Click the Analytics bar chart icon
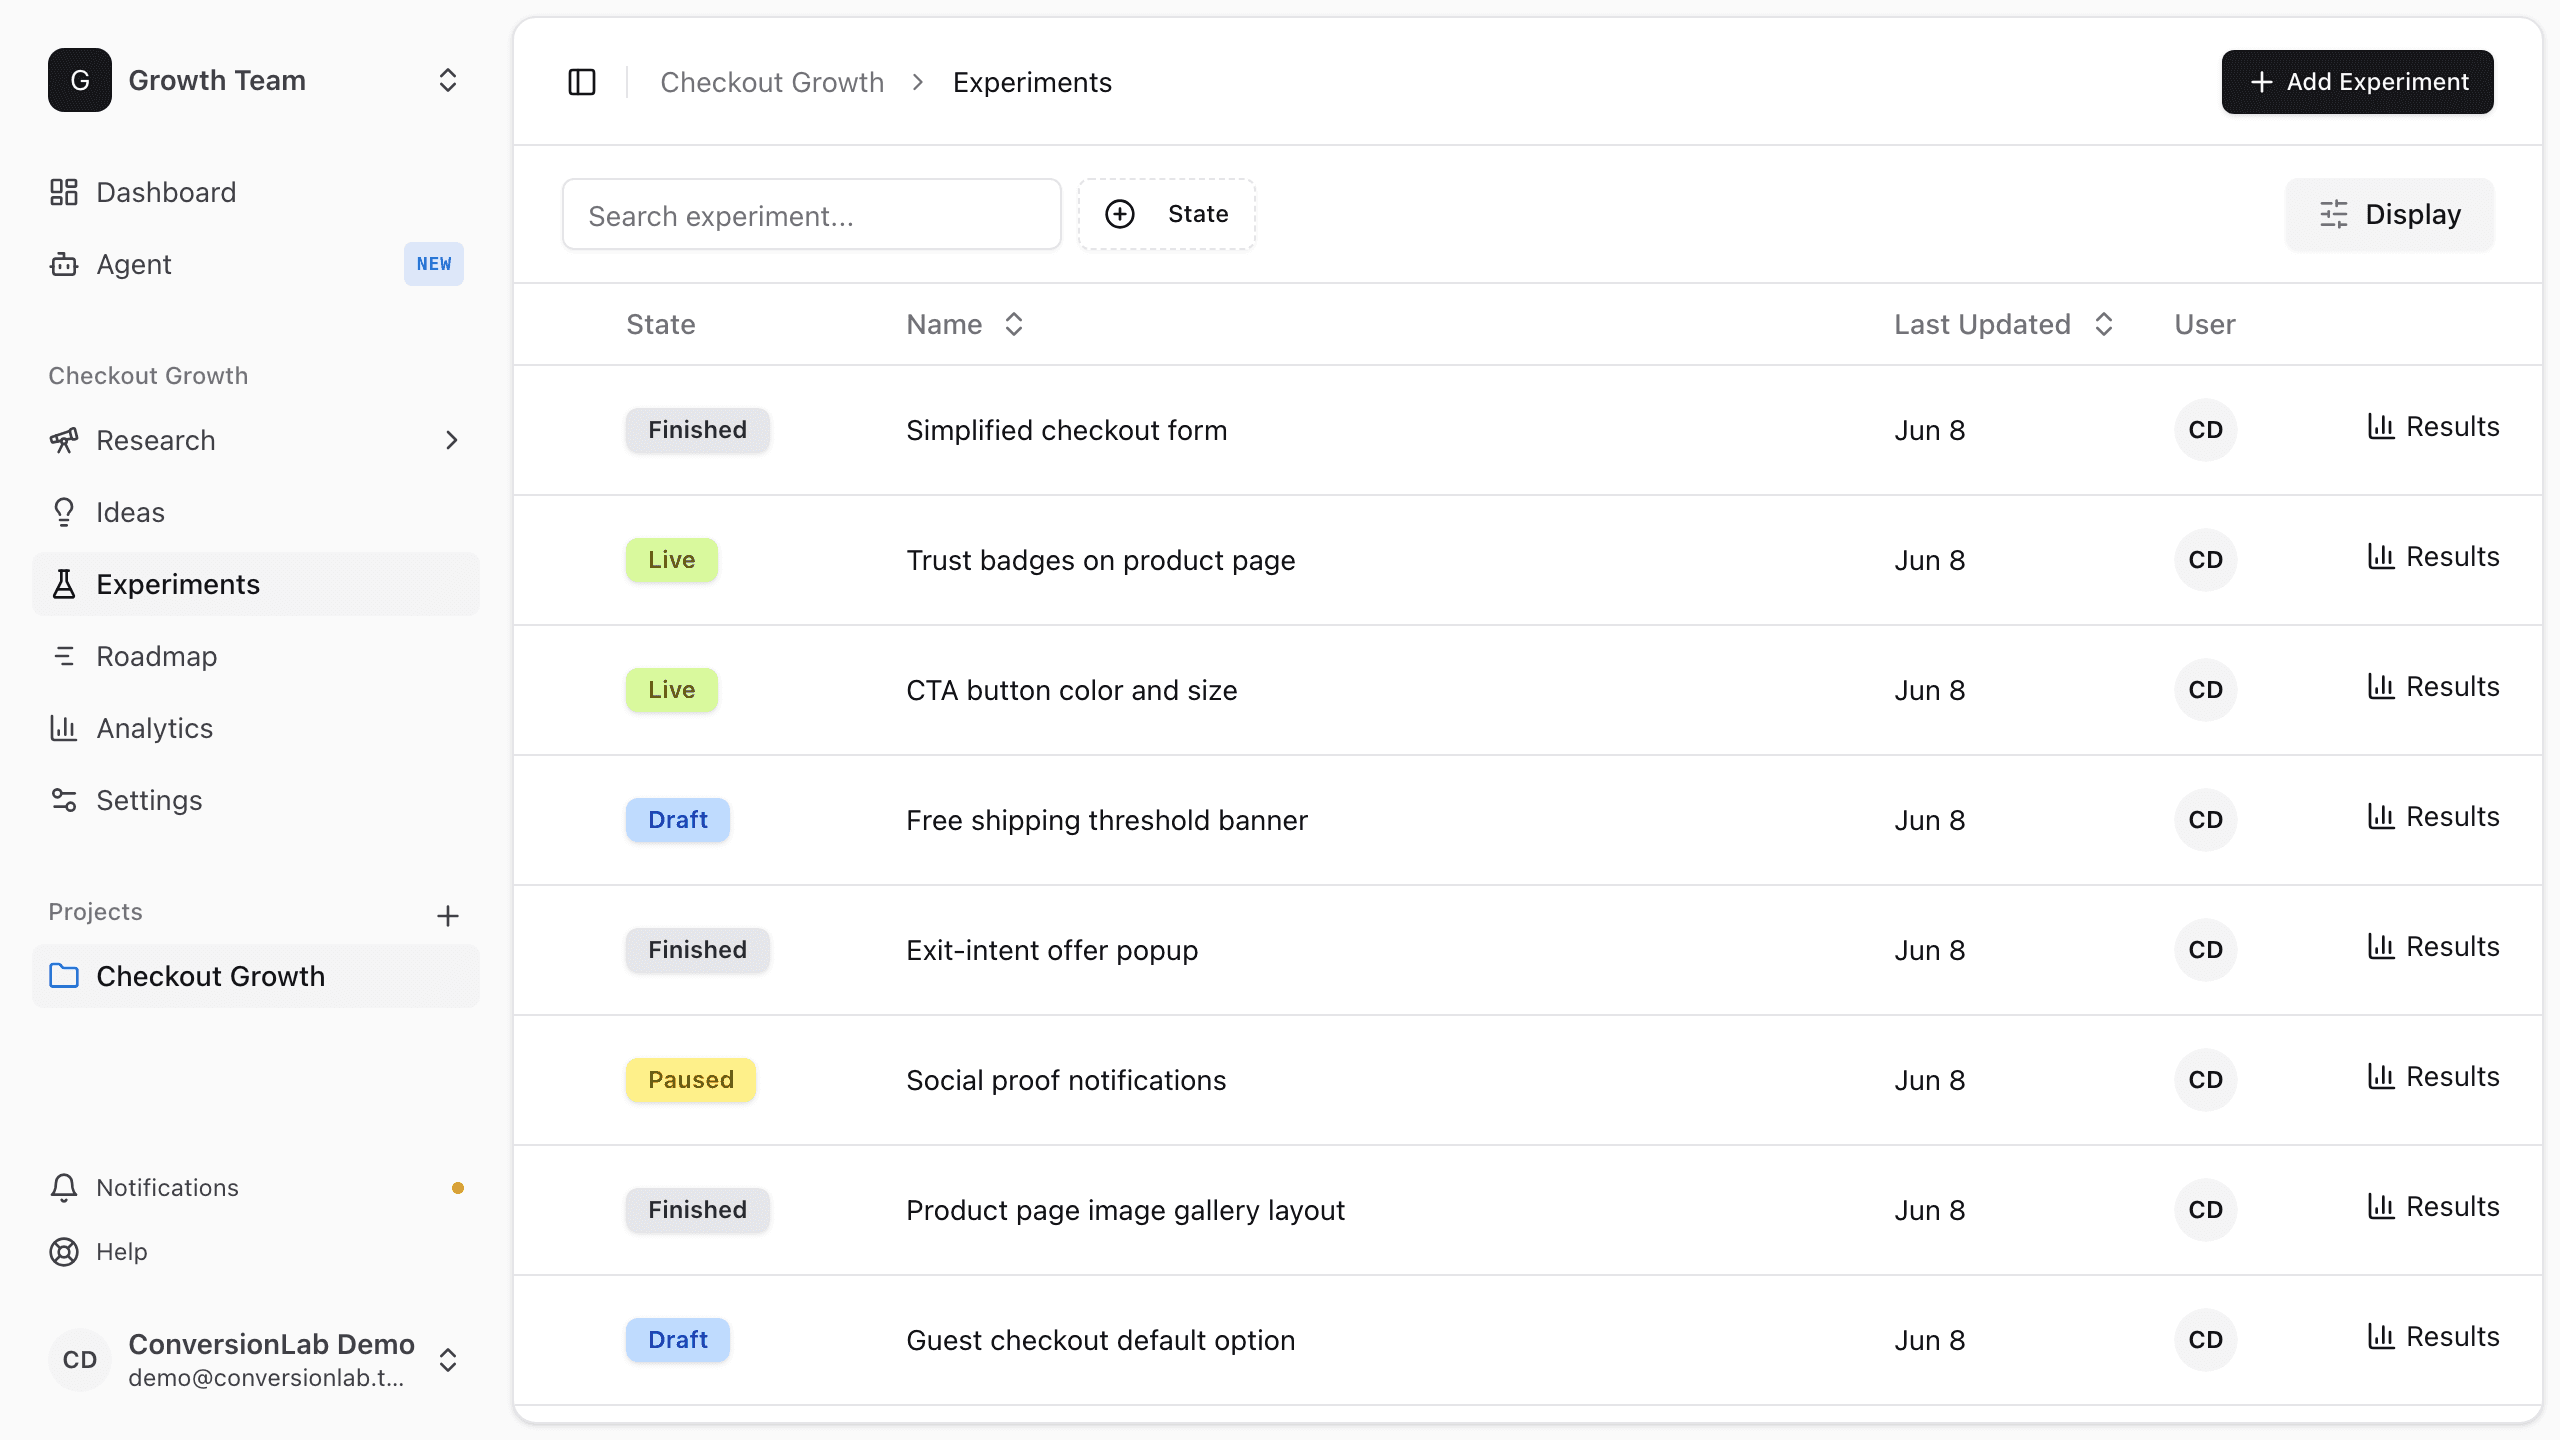Image resolution: width=2560 pixels, height=1440 pixels. 64,728
